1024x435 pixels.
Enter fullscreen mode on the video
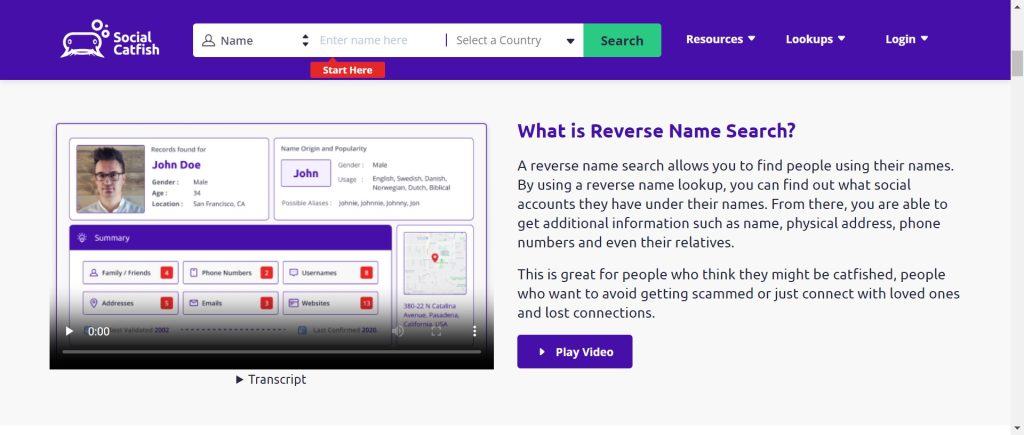436,331
